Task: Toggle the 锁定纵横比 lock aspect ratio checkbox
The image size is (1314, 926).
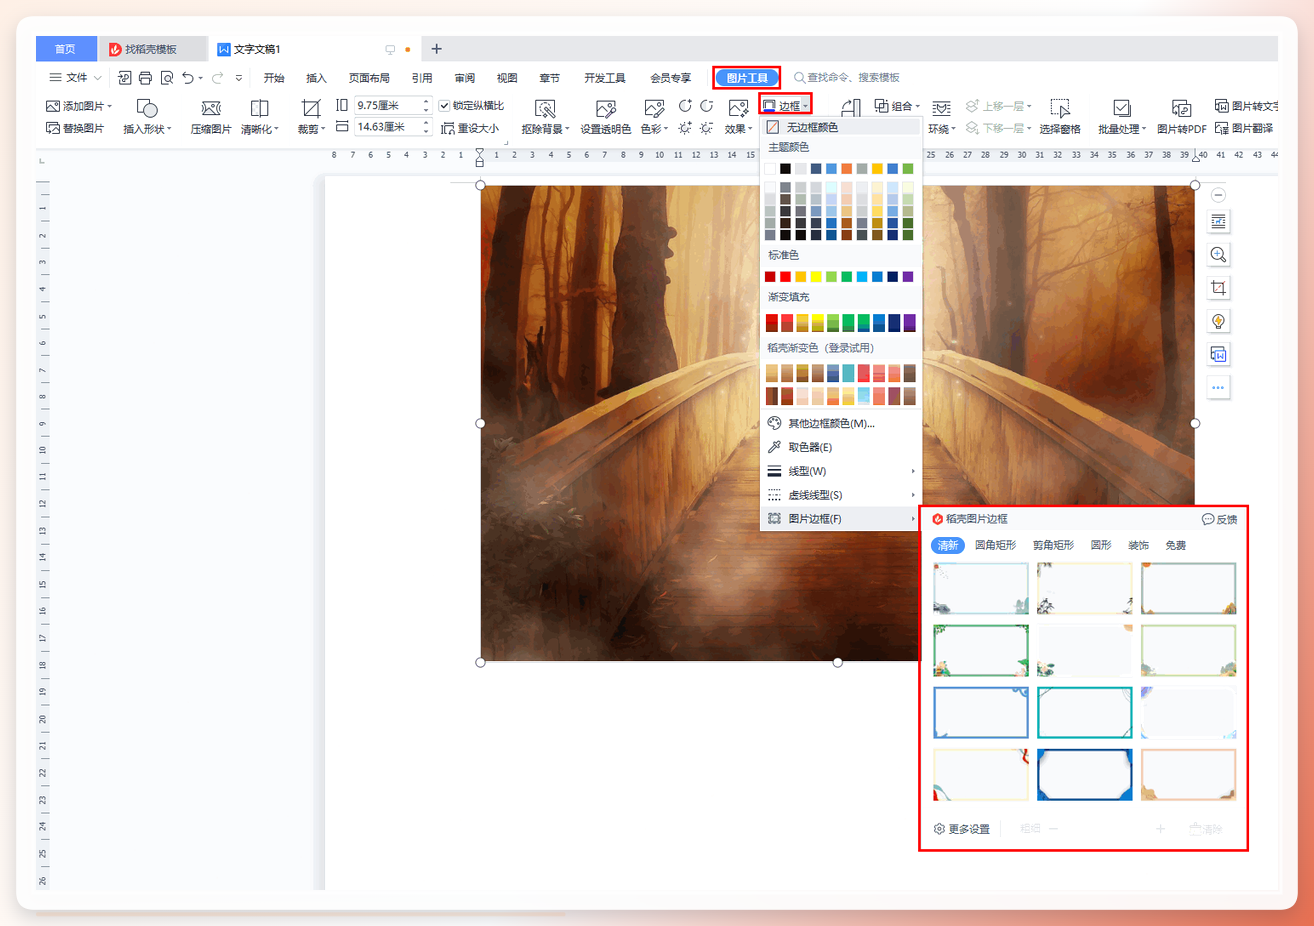Action: (x=445, y=106)
